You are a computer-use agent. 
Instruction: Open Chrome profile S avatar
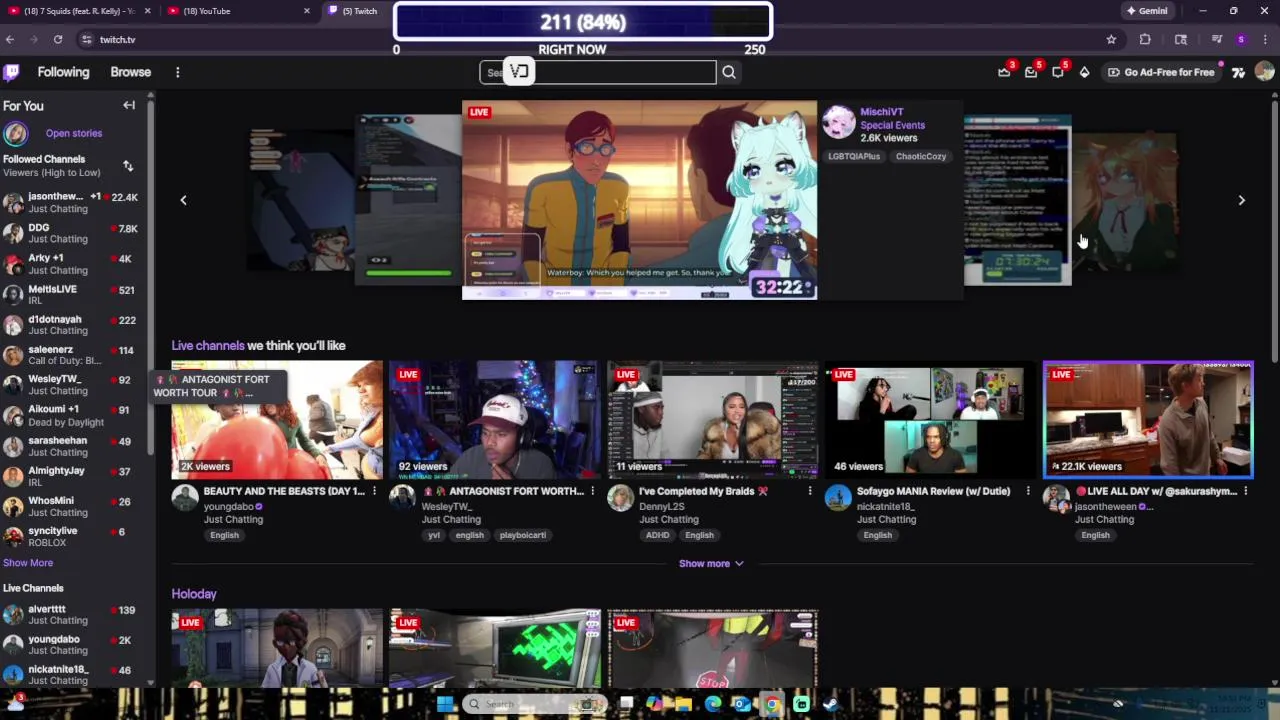1241,39
